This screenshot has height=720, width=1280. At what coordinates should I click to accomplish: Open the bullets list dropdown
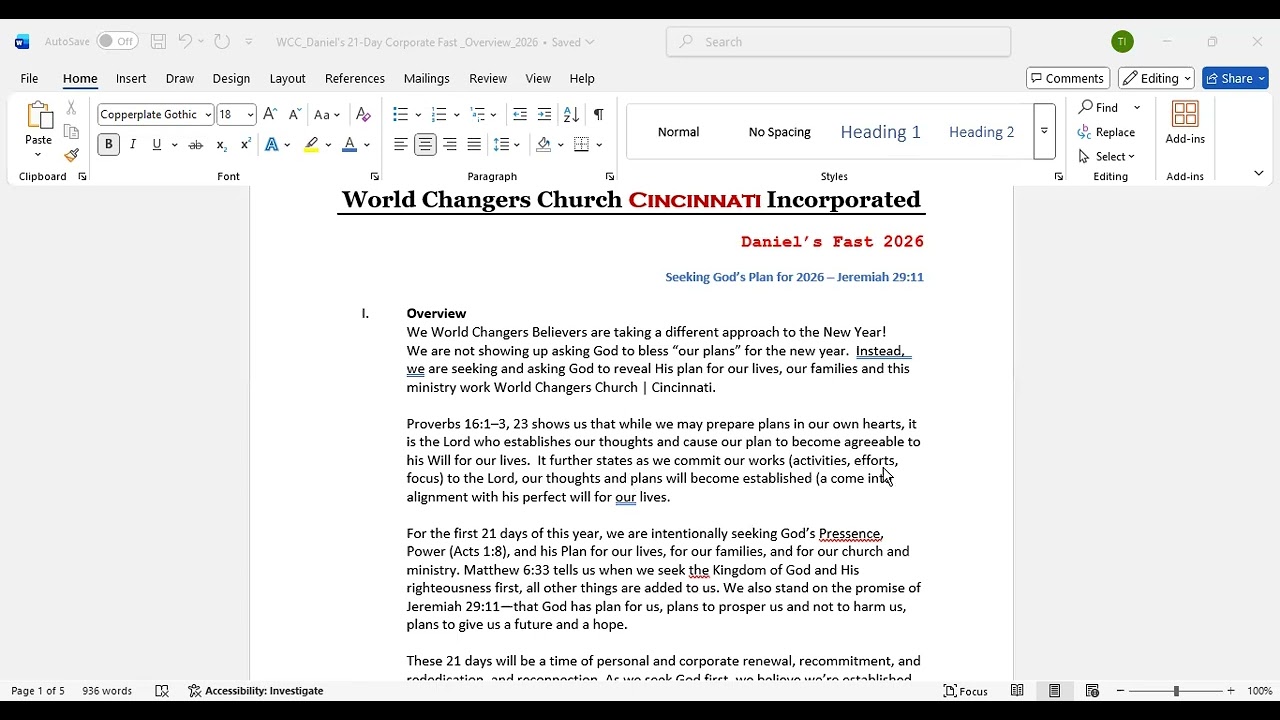point(419,115)
